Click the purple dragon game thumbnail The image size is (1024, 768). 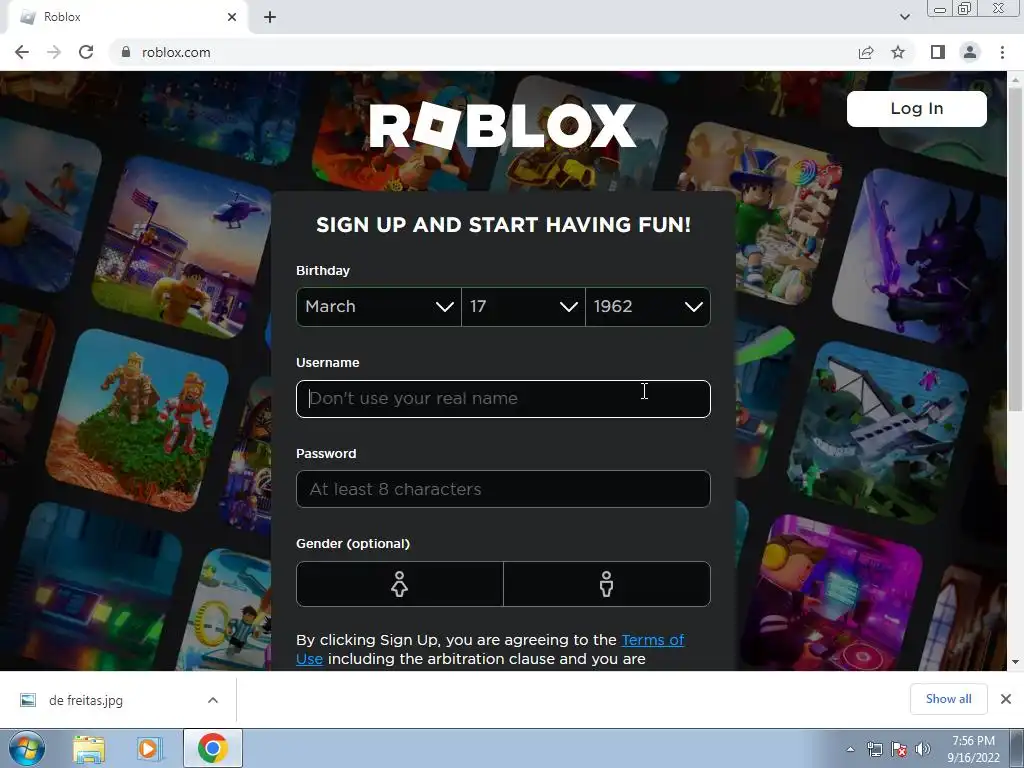921,258
